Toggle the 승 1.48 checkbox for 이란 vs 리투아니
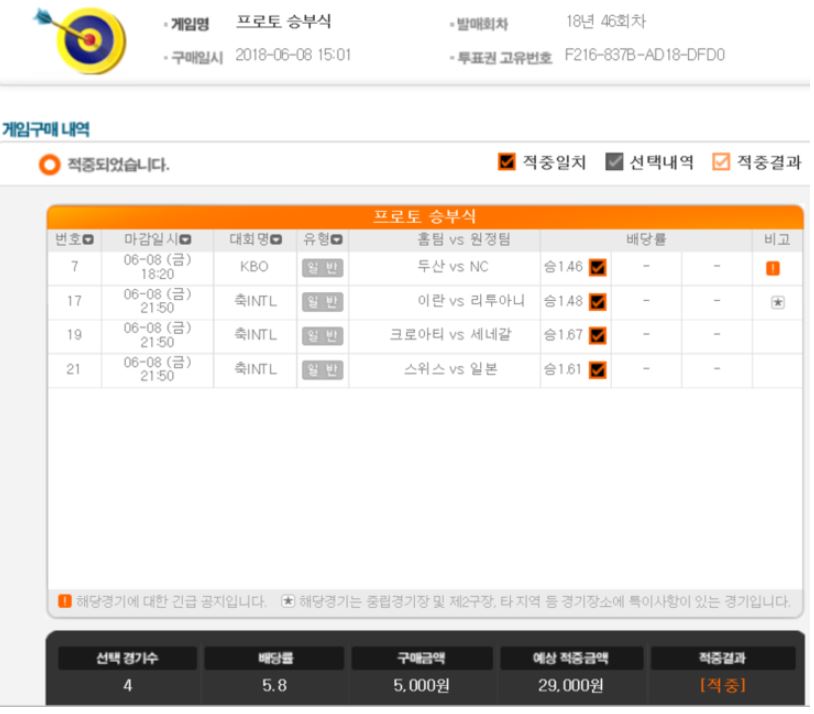Image resolution: width=814 pixels, height=714 pixels. point(598,302)
